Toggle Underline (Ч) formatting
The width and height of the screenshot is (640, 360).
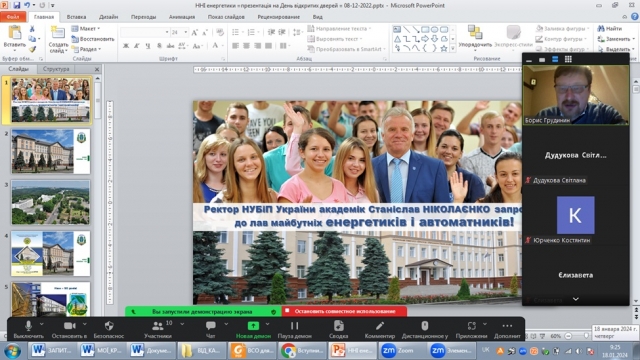pos(148,46)
